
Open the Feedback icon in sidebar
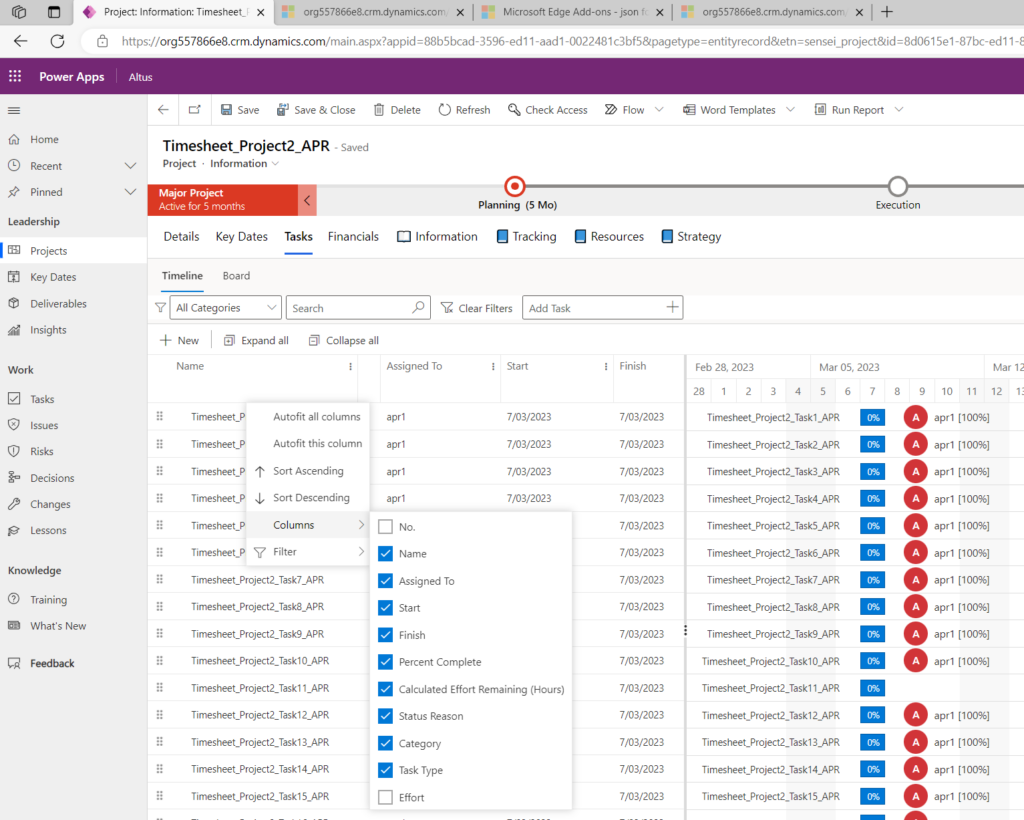coord(14,663)
